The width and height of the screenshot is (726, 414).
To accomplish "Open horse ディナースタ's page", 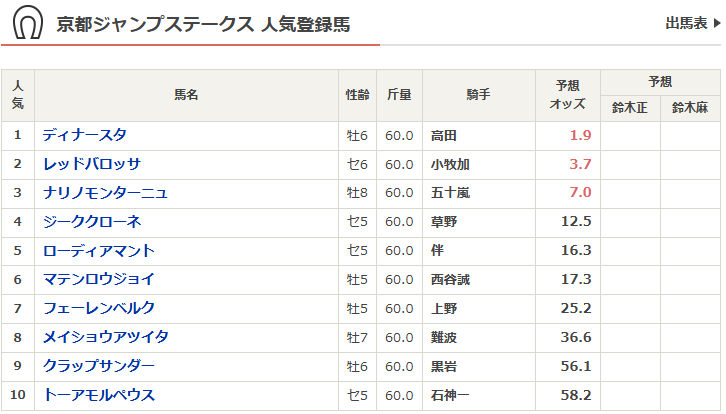I will coord(85,135).
